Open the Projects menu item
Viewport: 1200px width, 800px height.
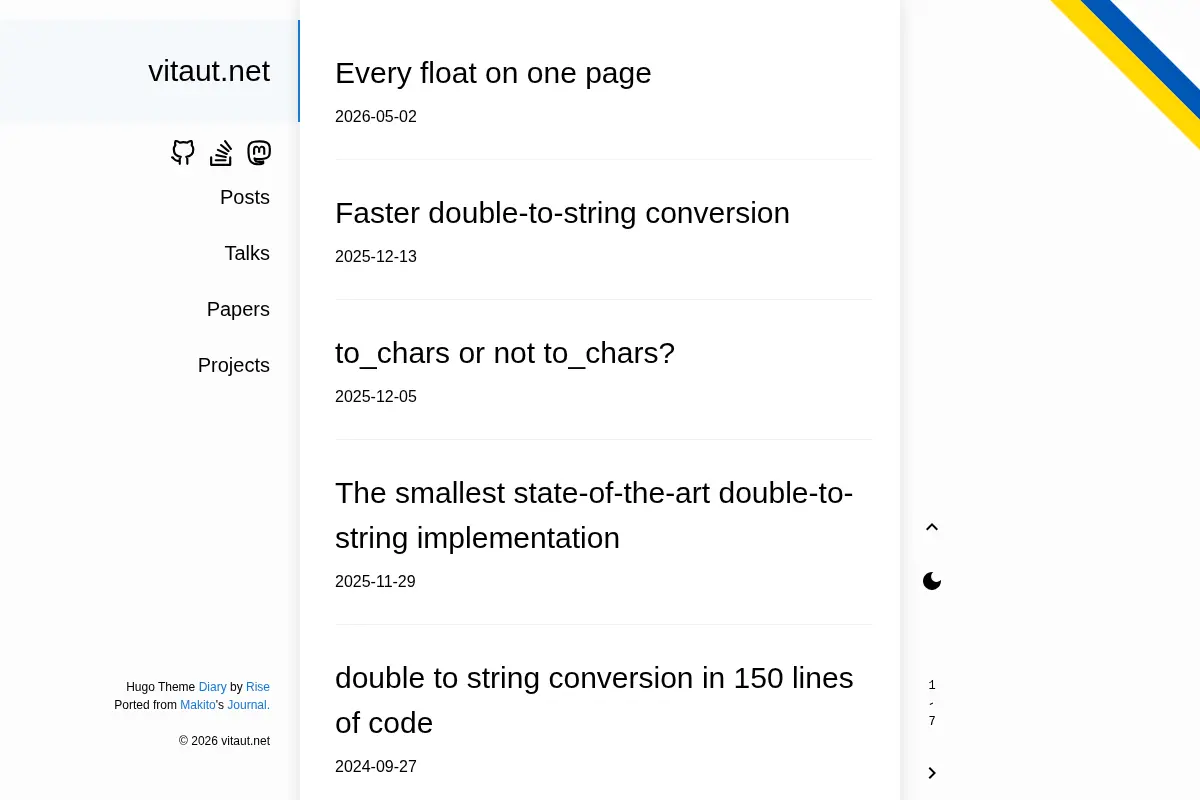(234, 365)
